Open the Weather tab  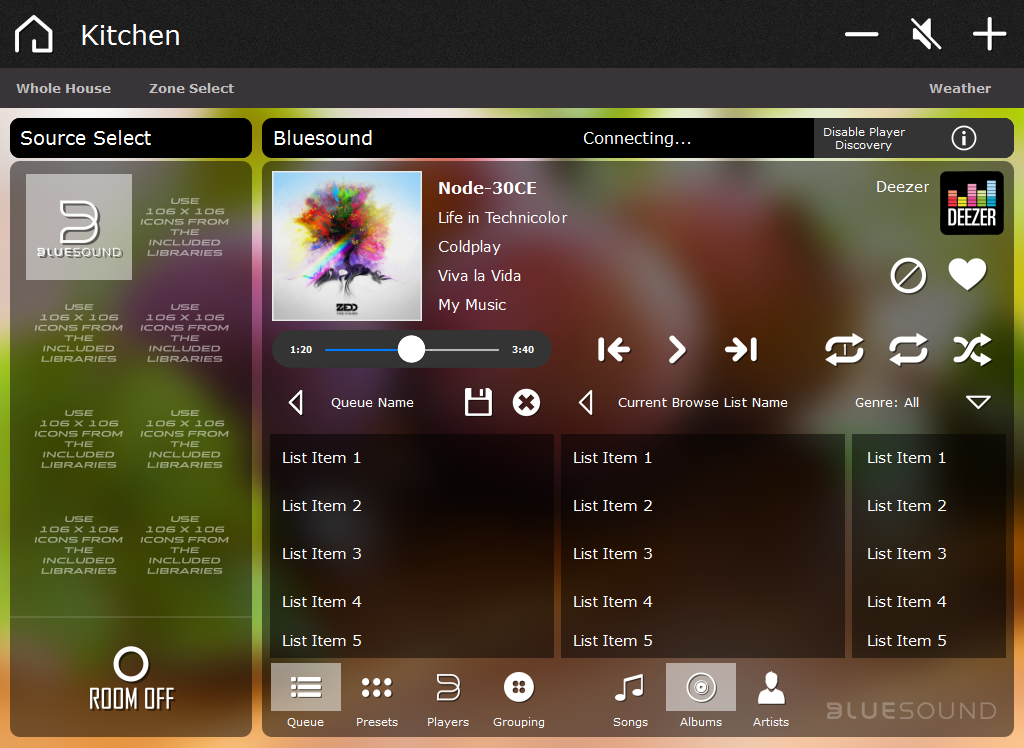click(x=960, y=88)
